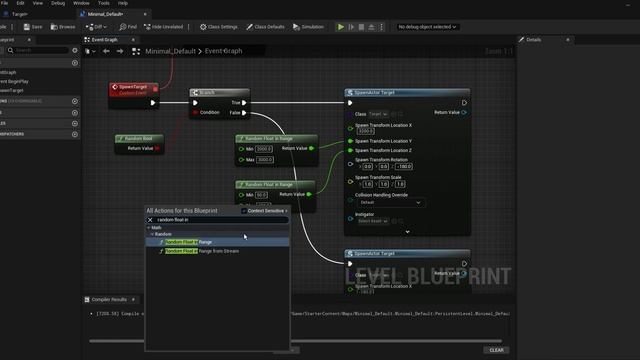The image size is (640, 360).
Task: Open play options three-dot menu
Action: tap(382, 27)
